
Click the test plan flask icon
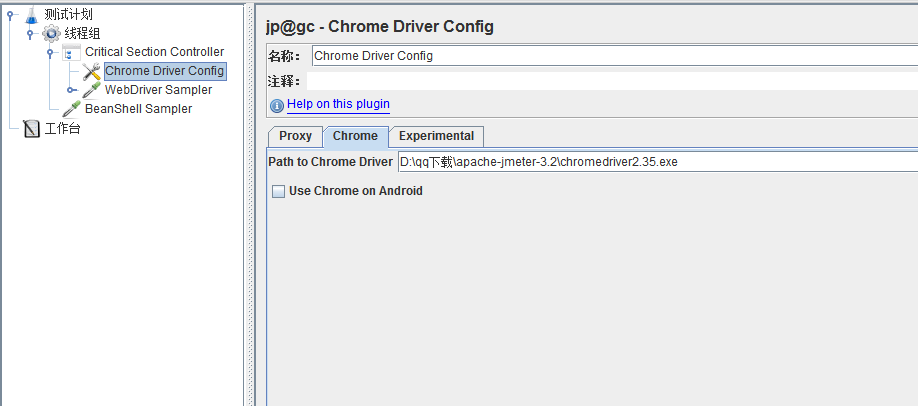tap(31, 15)
